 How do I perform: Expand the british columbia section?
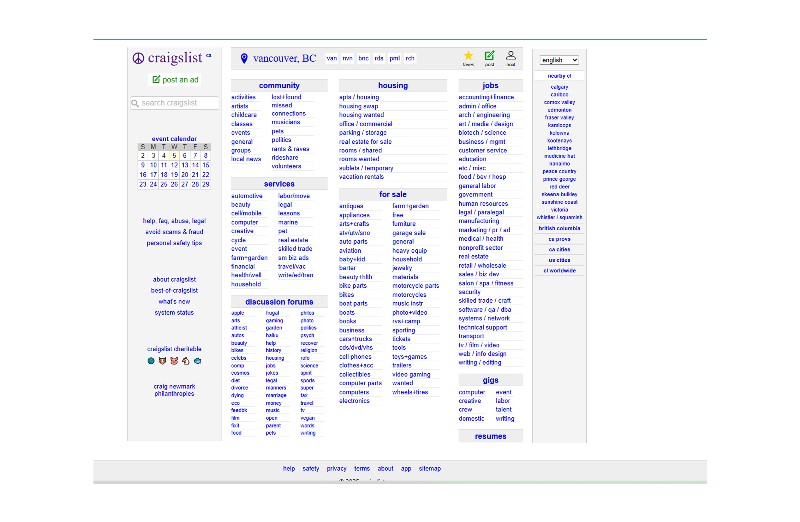pos(559,228)
